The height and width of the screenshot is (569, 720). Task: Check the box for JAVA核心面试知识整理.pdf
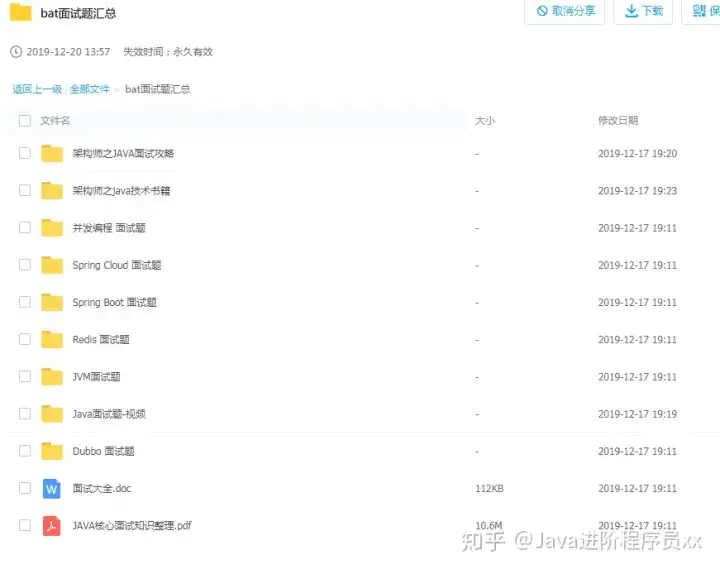[25, 525]
